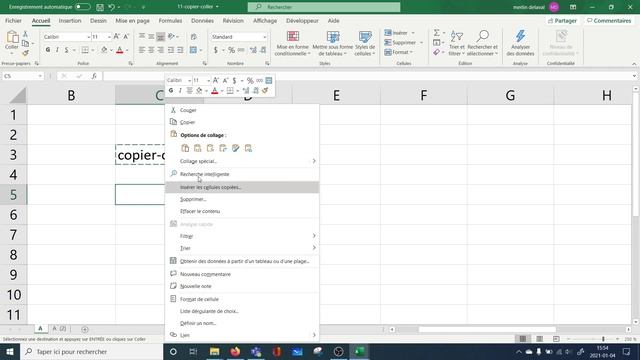Choose Nouveau commentaire in the context menu
The image size is (640, 360).
pos(242,274)
